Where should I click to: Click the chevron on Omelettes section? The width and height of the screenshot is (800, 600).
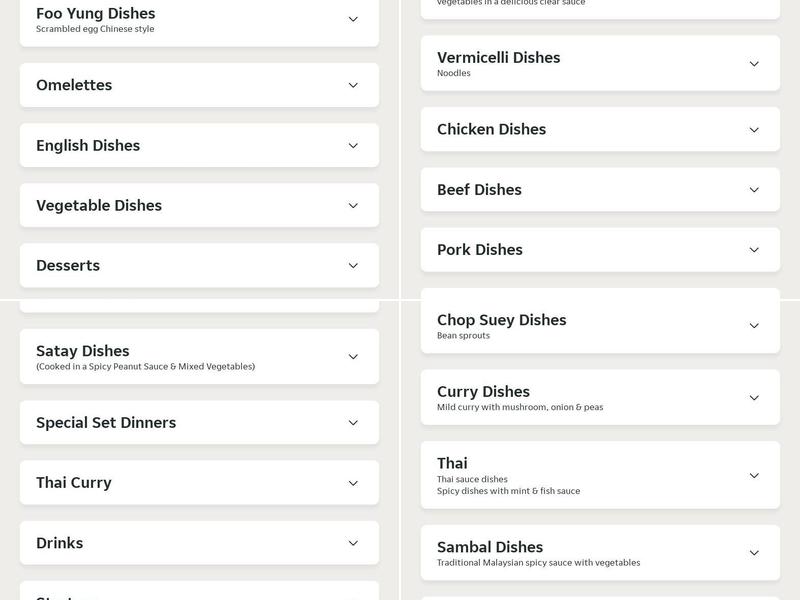352,84
